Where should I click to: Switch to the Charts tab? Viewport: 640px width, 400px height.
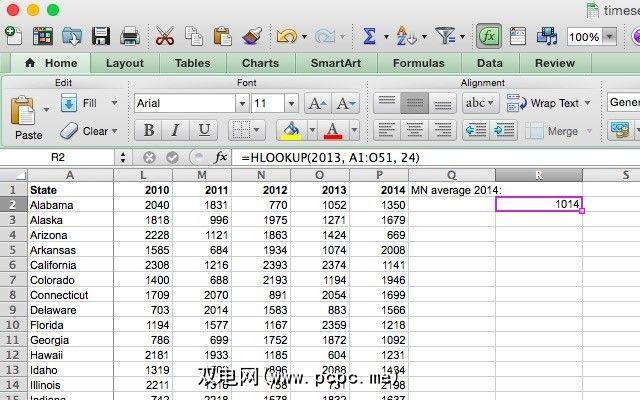(x=260, y=63)
